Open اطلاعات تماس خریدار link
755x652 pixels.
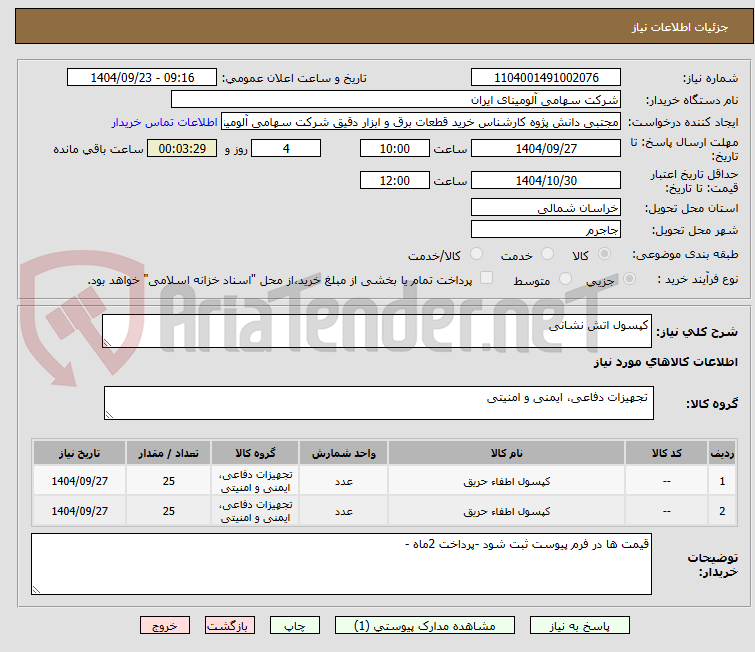(x=165, y=122)
